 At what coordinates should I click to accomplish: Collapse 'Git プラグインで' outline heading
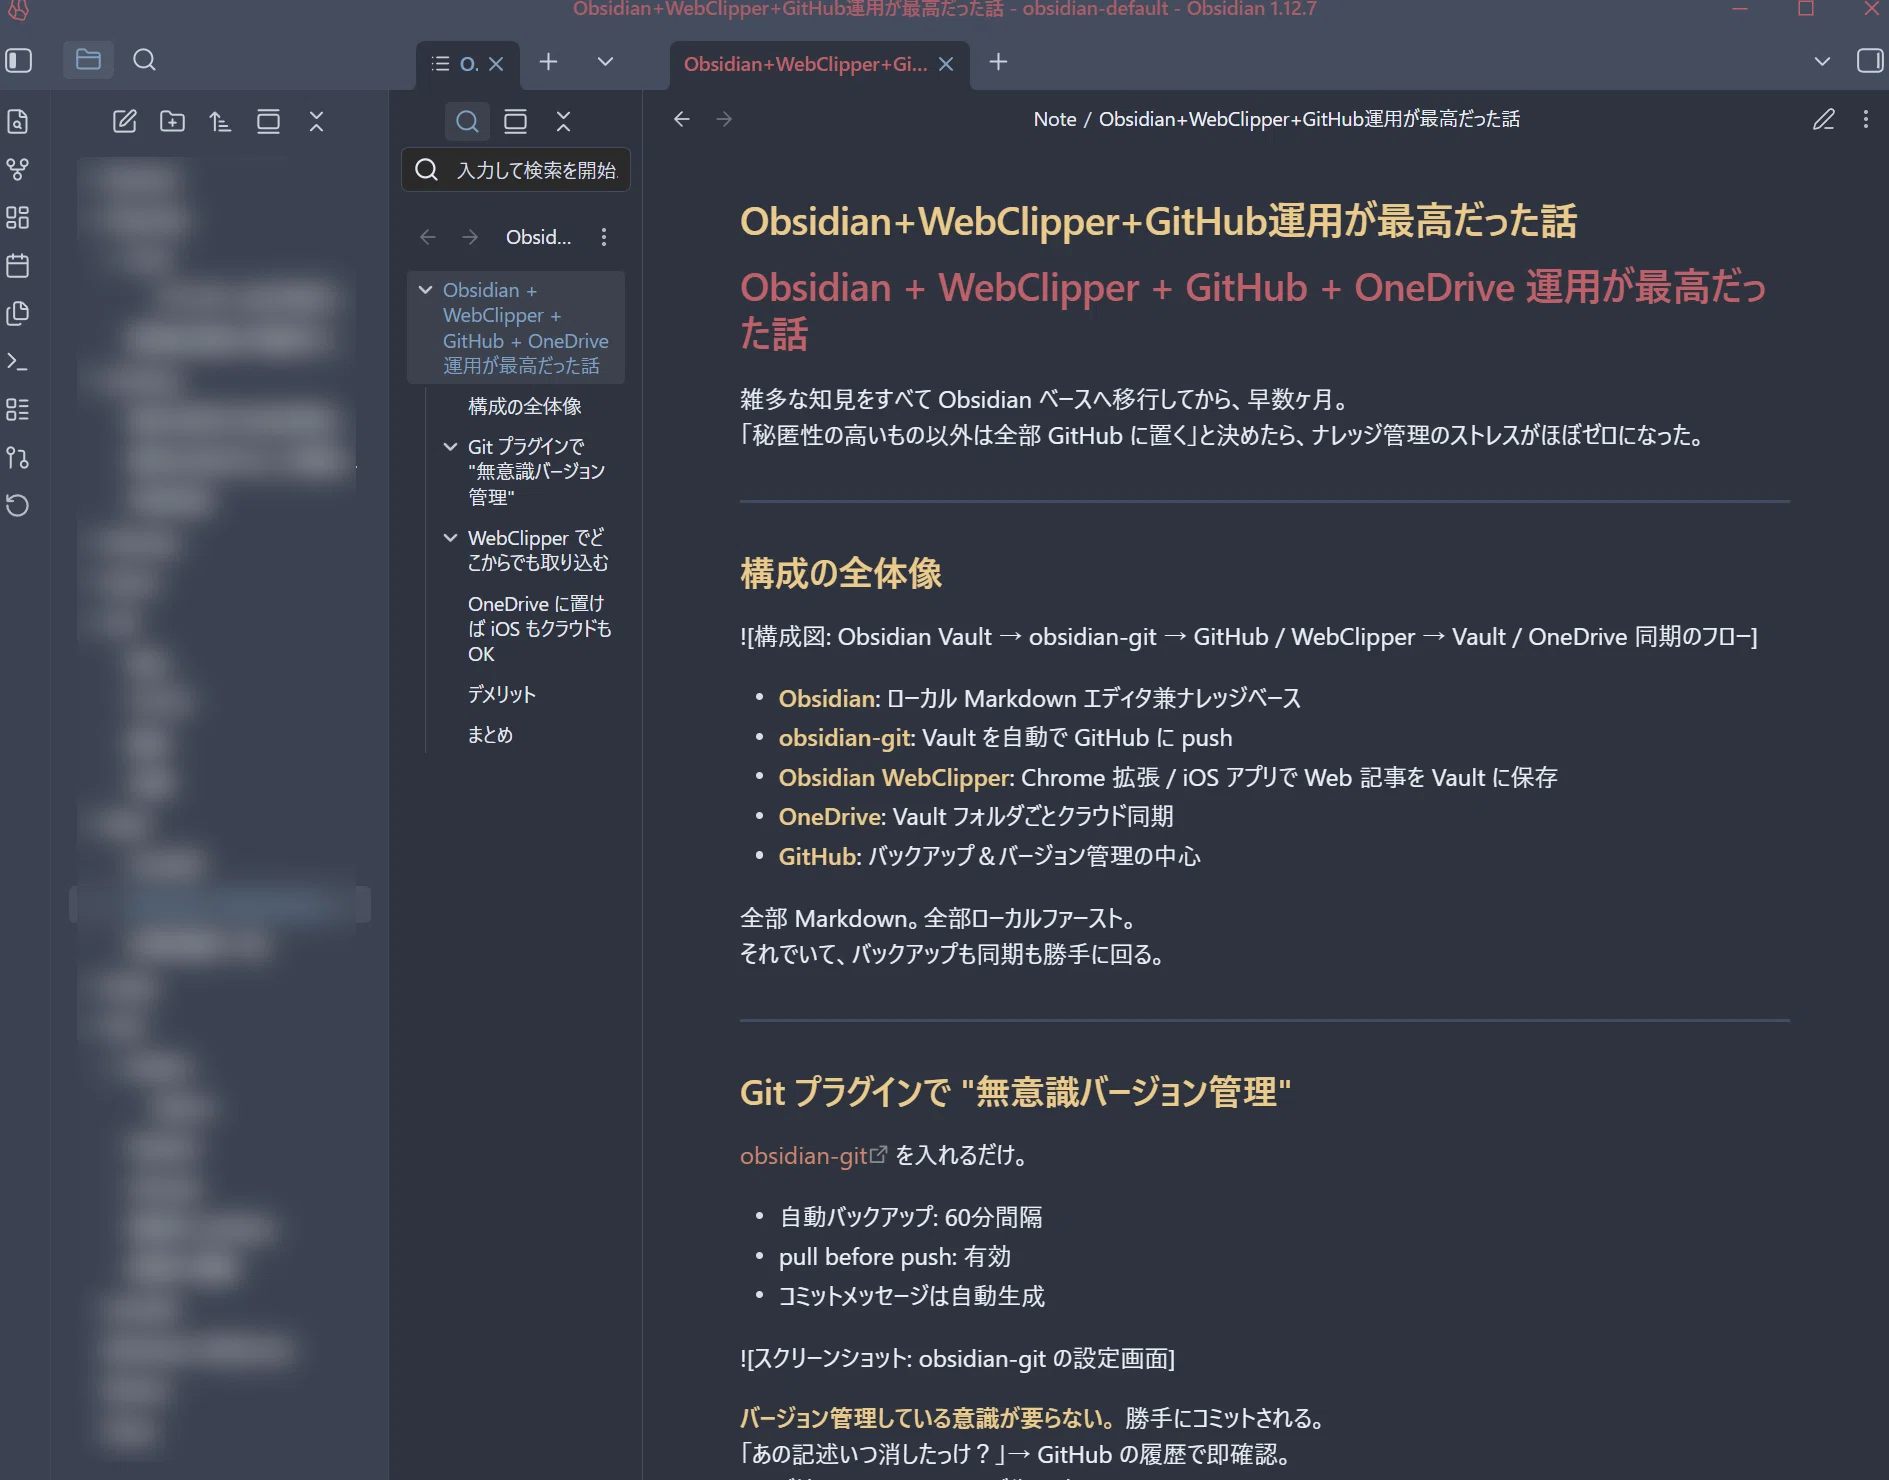451,447
